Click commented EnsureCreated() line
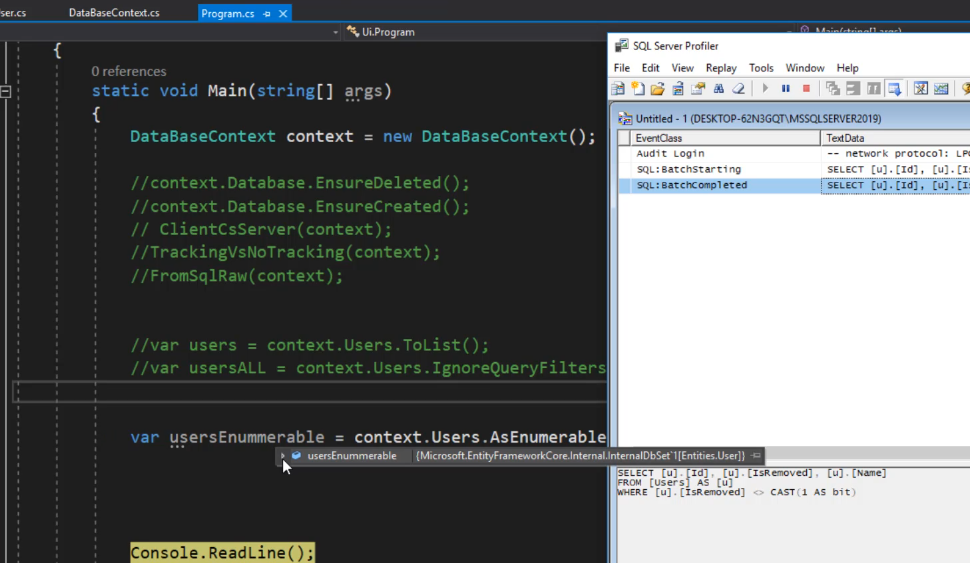The height and width of the screenshot is (563, 970). pos(299,206)
